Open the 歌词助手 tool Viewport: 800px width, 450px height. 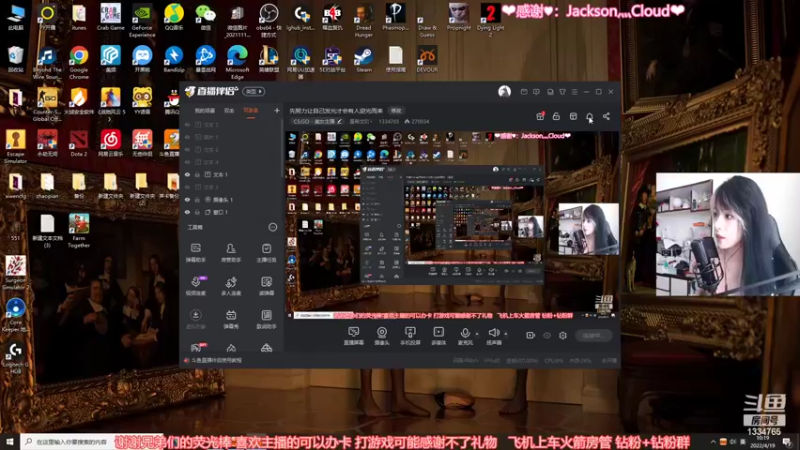266,319
